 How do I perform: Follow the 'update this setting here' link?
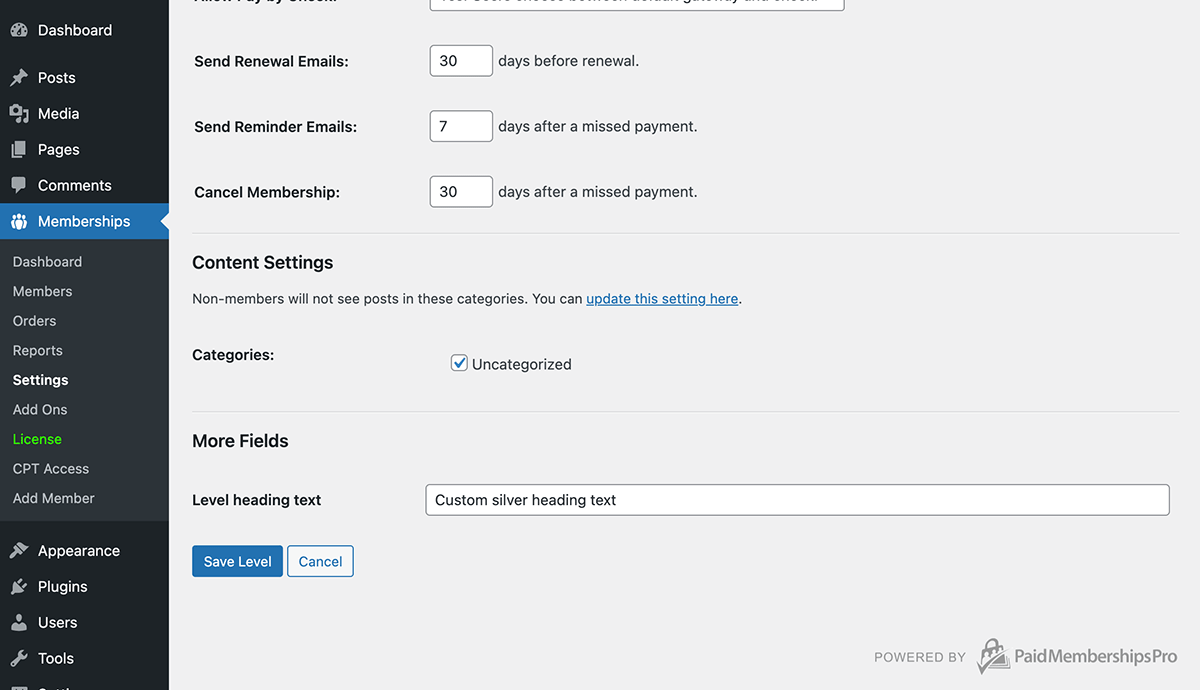(662, 299)
